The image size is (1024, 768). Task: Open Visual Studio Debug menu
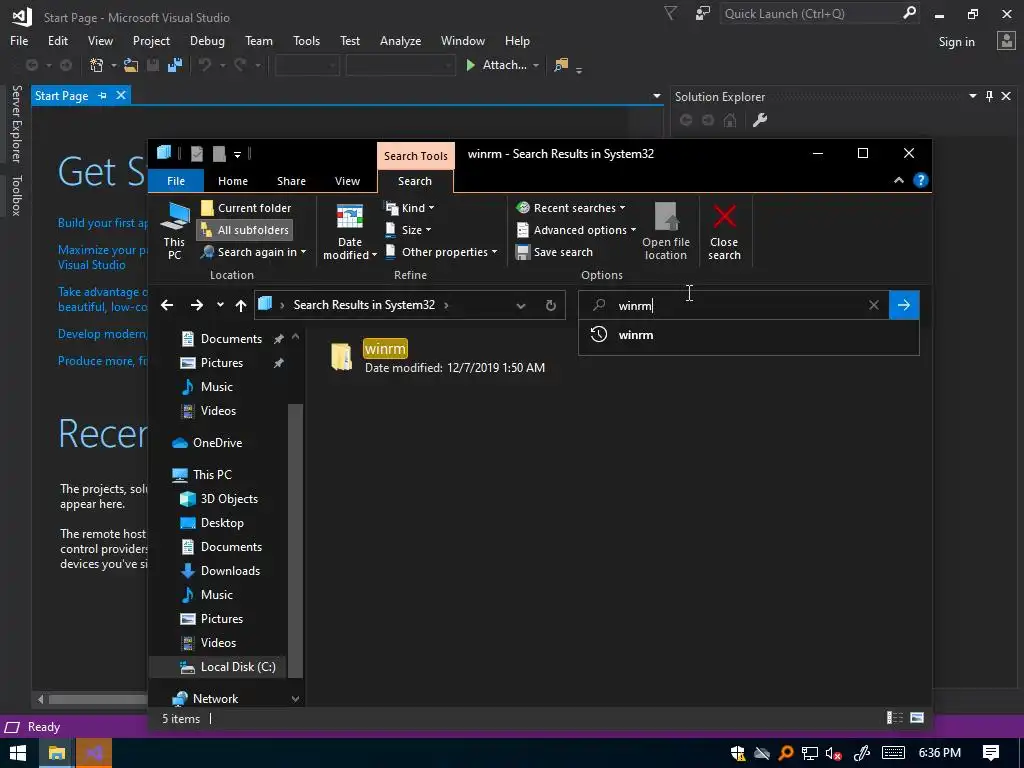tap(207, 40)
